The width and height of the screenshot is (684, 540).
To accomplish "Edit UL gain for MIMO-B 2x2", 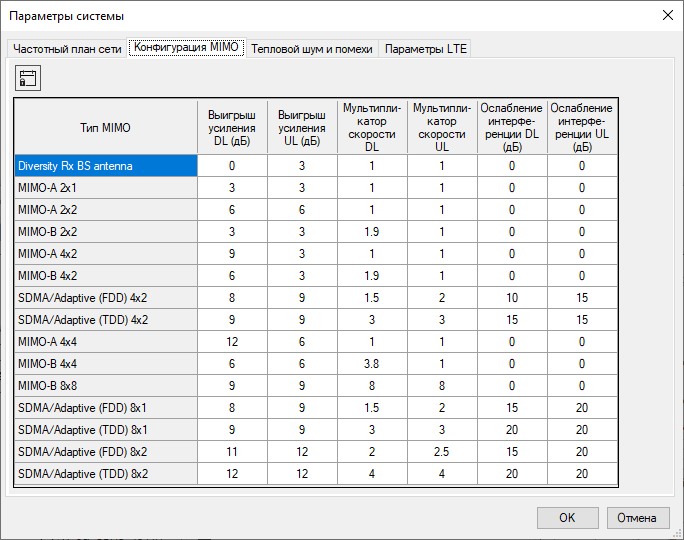I will point(302,232).
